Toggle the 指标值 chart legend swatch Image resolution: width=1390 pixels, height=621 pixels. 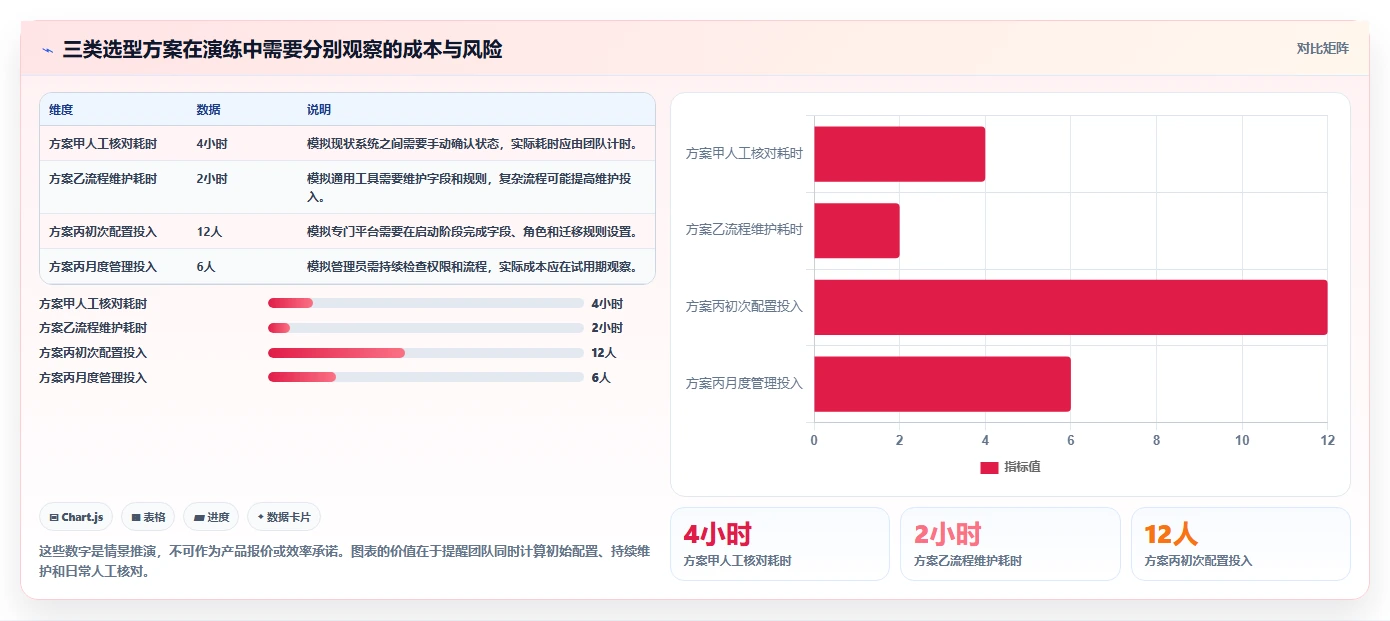989,467
